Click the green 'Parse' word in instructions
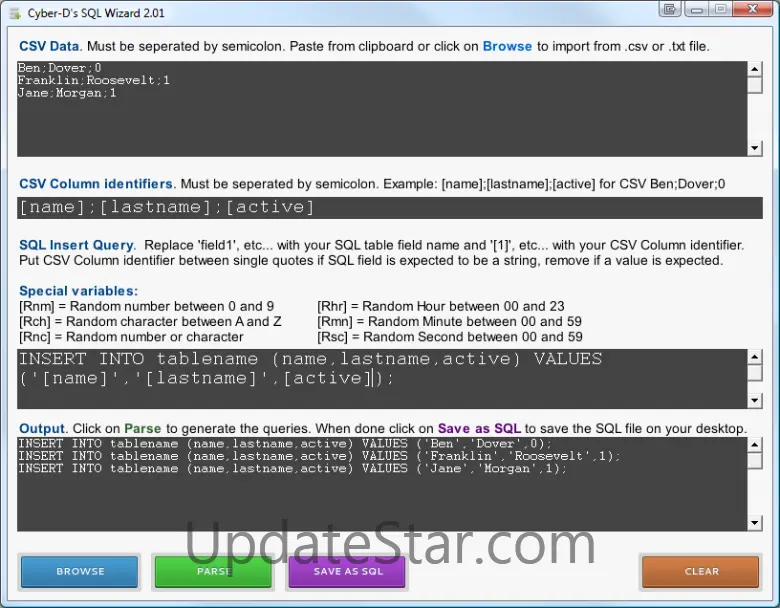The width and height of the screenshot is (780, 608). pos(142,428)
